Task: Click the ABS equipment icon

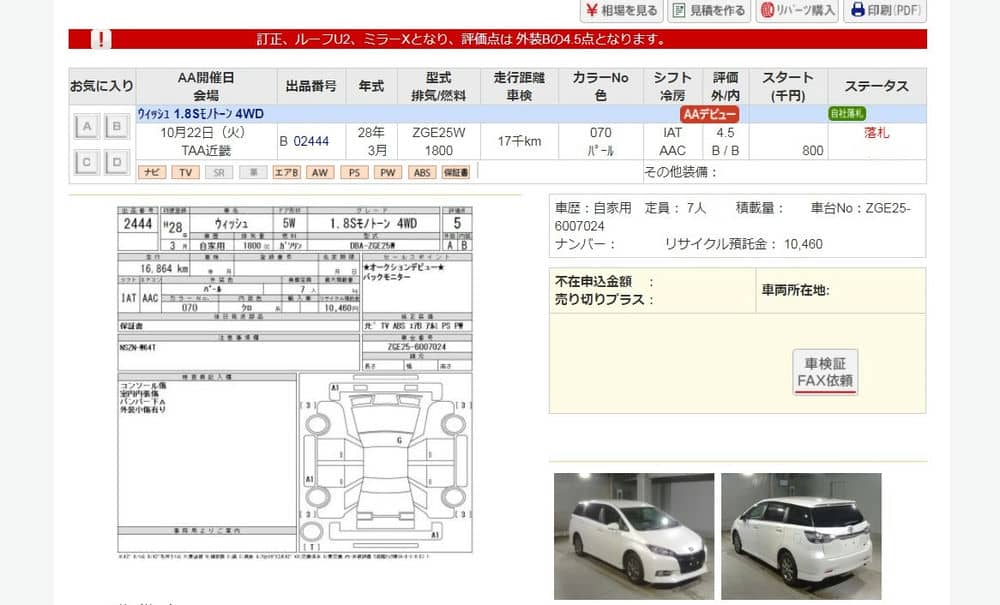Action: click(x=422, y=172)
